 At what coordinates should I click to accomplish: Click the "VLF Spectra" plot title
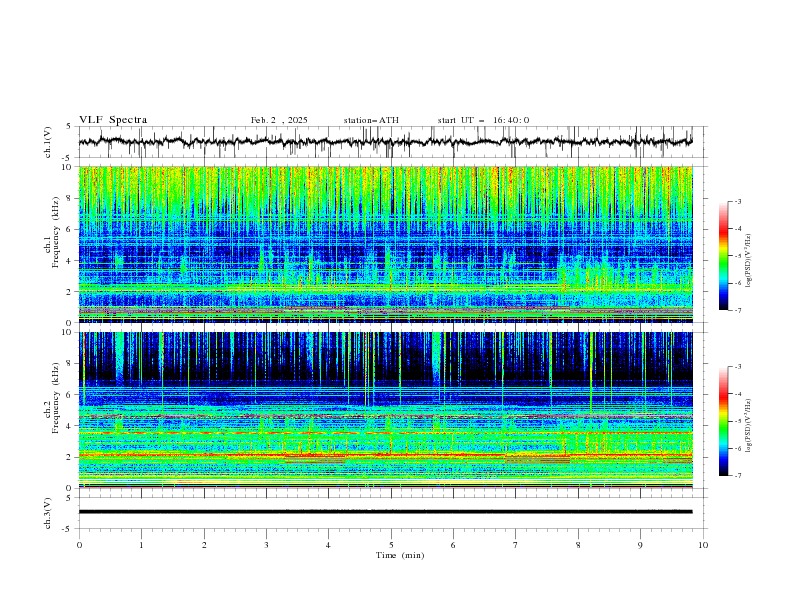(x=113, y=120)
